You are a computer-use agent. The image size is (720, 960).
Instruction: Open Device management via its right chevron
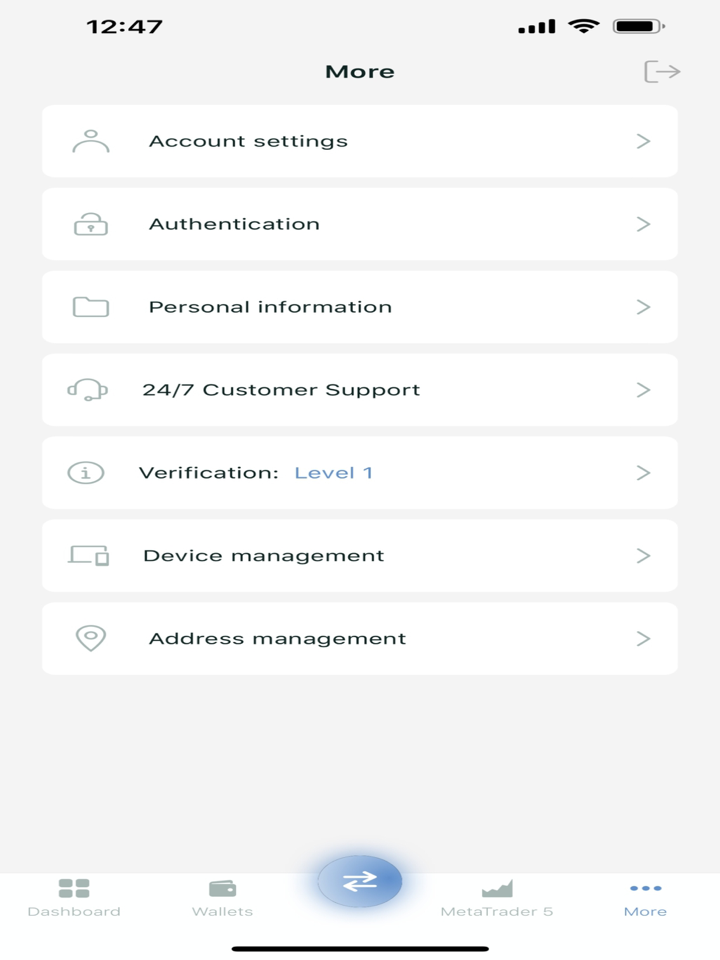pyautogui.click(x=643, y=556)
